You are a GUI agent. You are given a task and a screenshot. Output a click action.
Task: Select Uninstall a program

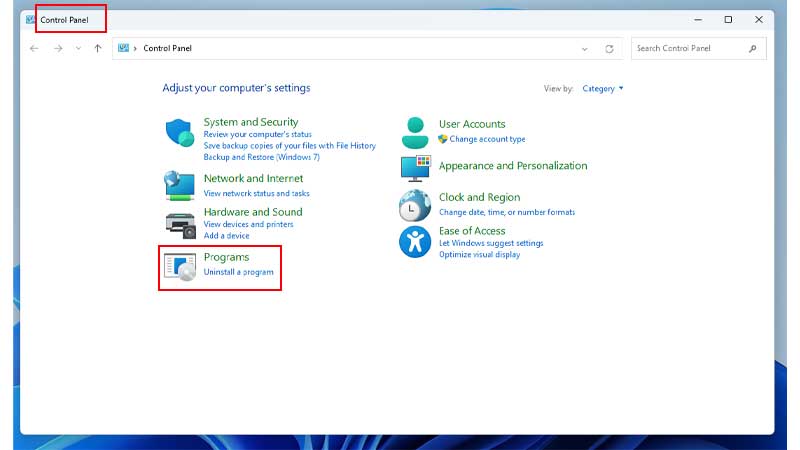[x=238, y=272]
